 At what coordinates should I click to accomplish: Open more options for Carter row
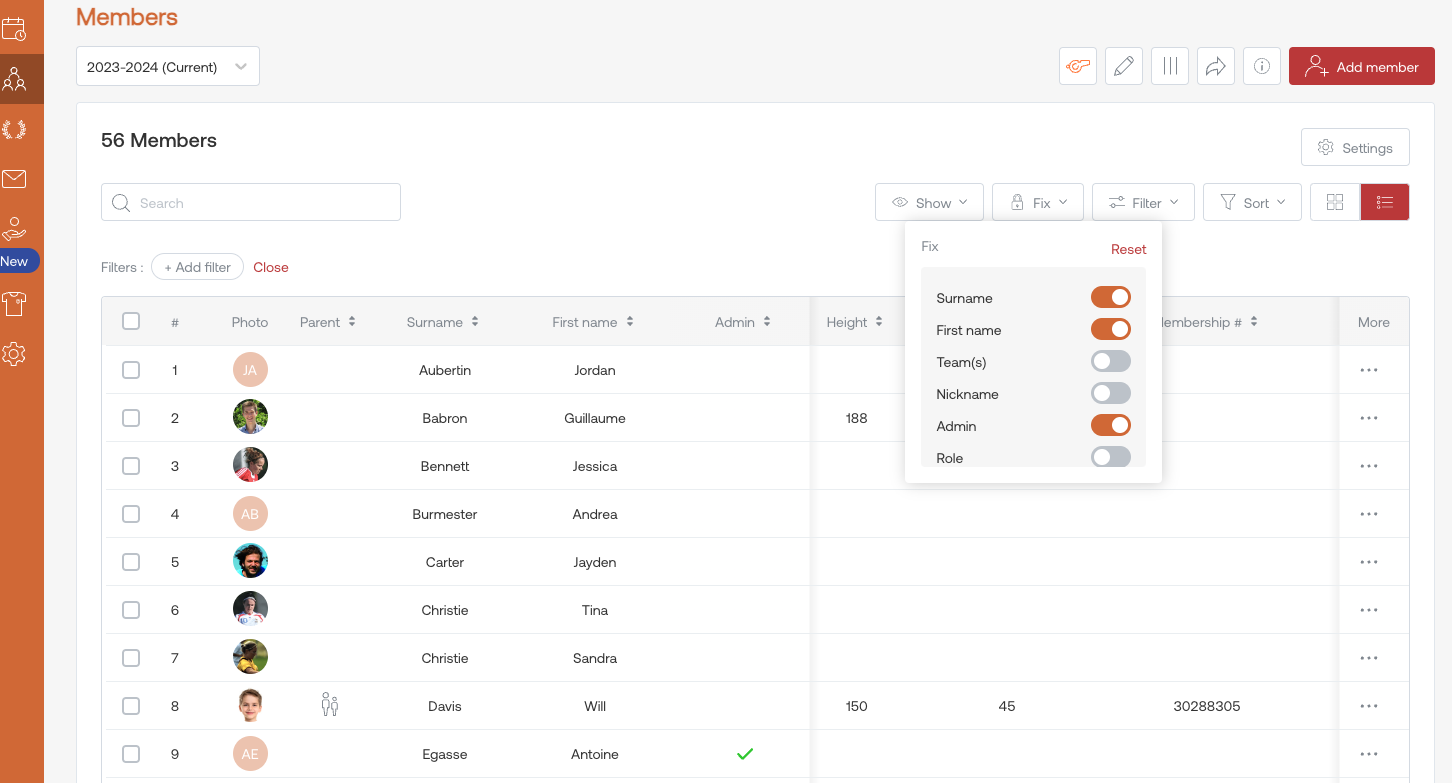coord(1369,562)
